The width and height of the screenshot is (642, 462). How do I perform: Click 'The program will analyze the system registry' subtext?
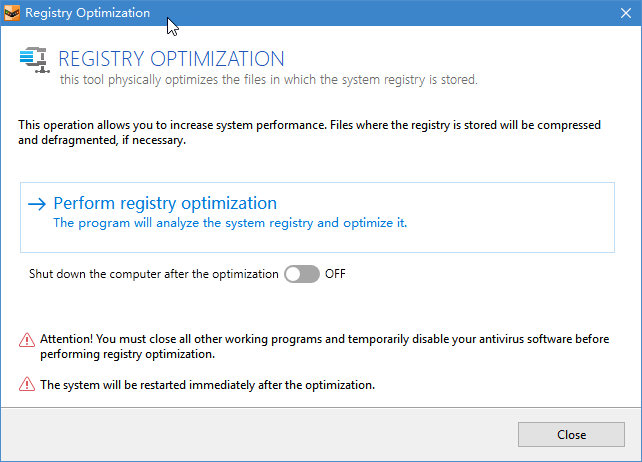[230, 223]
